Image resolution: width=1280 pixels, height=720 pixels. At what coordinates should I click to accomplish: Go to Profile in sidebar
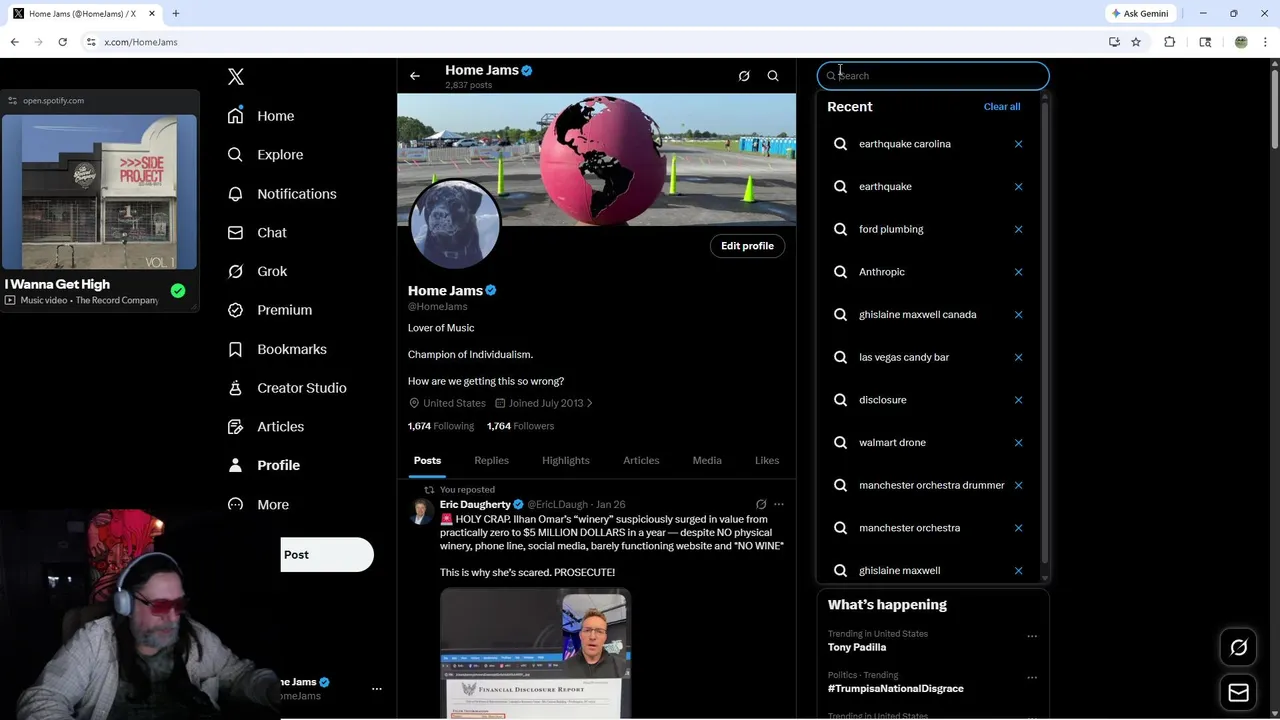tap(263, 465)
